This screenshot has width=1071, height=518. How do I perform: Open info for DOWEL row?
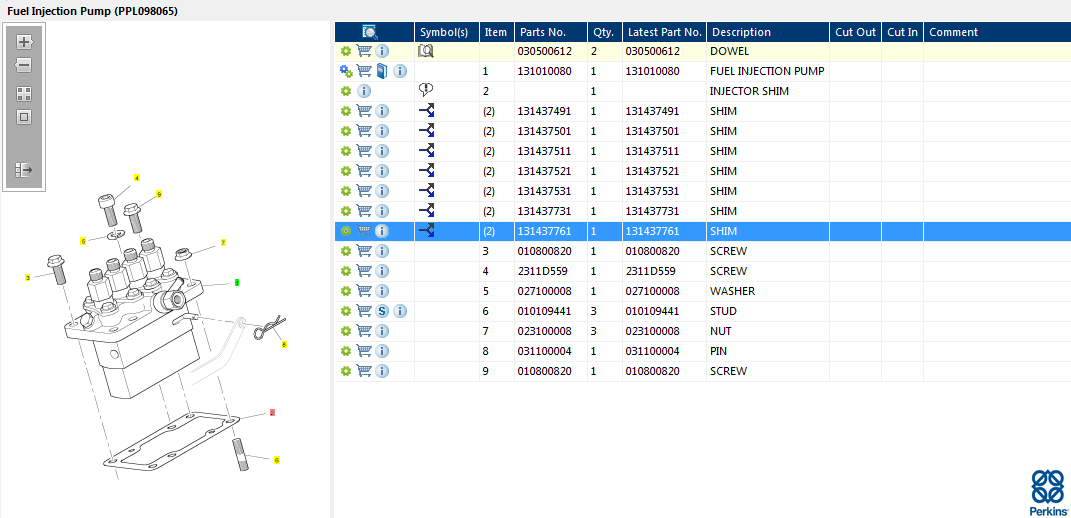click(382, 51)
